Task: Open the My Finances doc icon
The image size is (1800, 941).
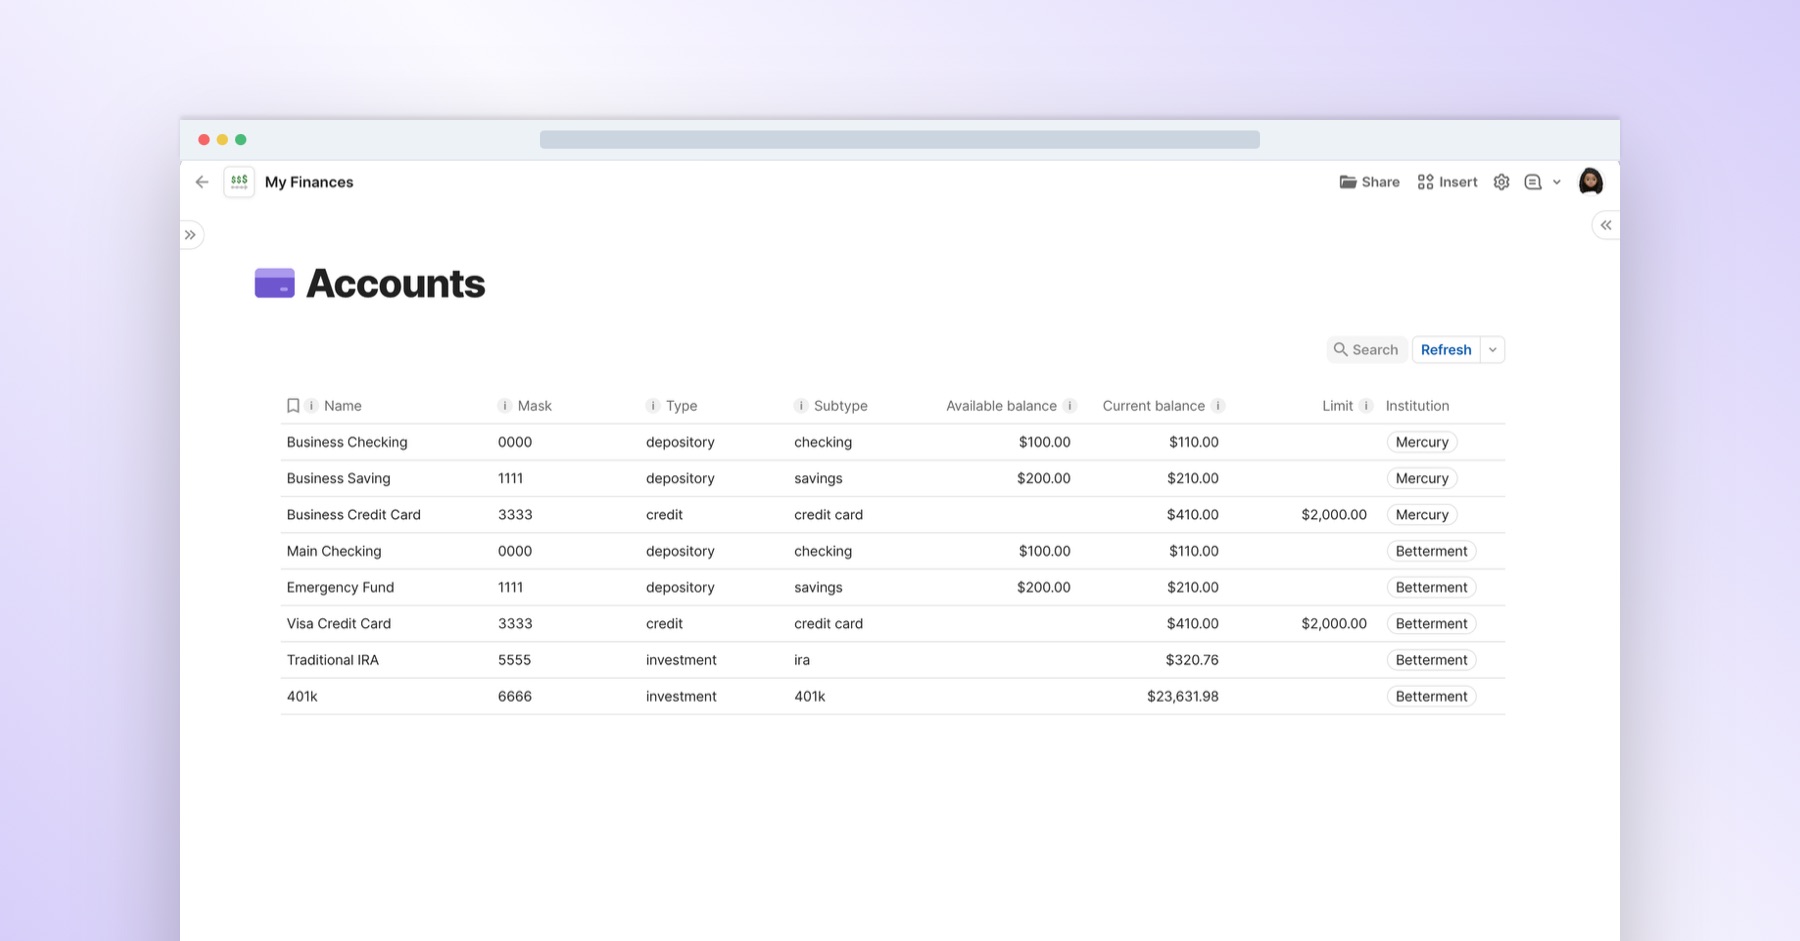Action: click(239, 182)
